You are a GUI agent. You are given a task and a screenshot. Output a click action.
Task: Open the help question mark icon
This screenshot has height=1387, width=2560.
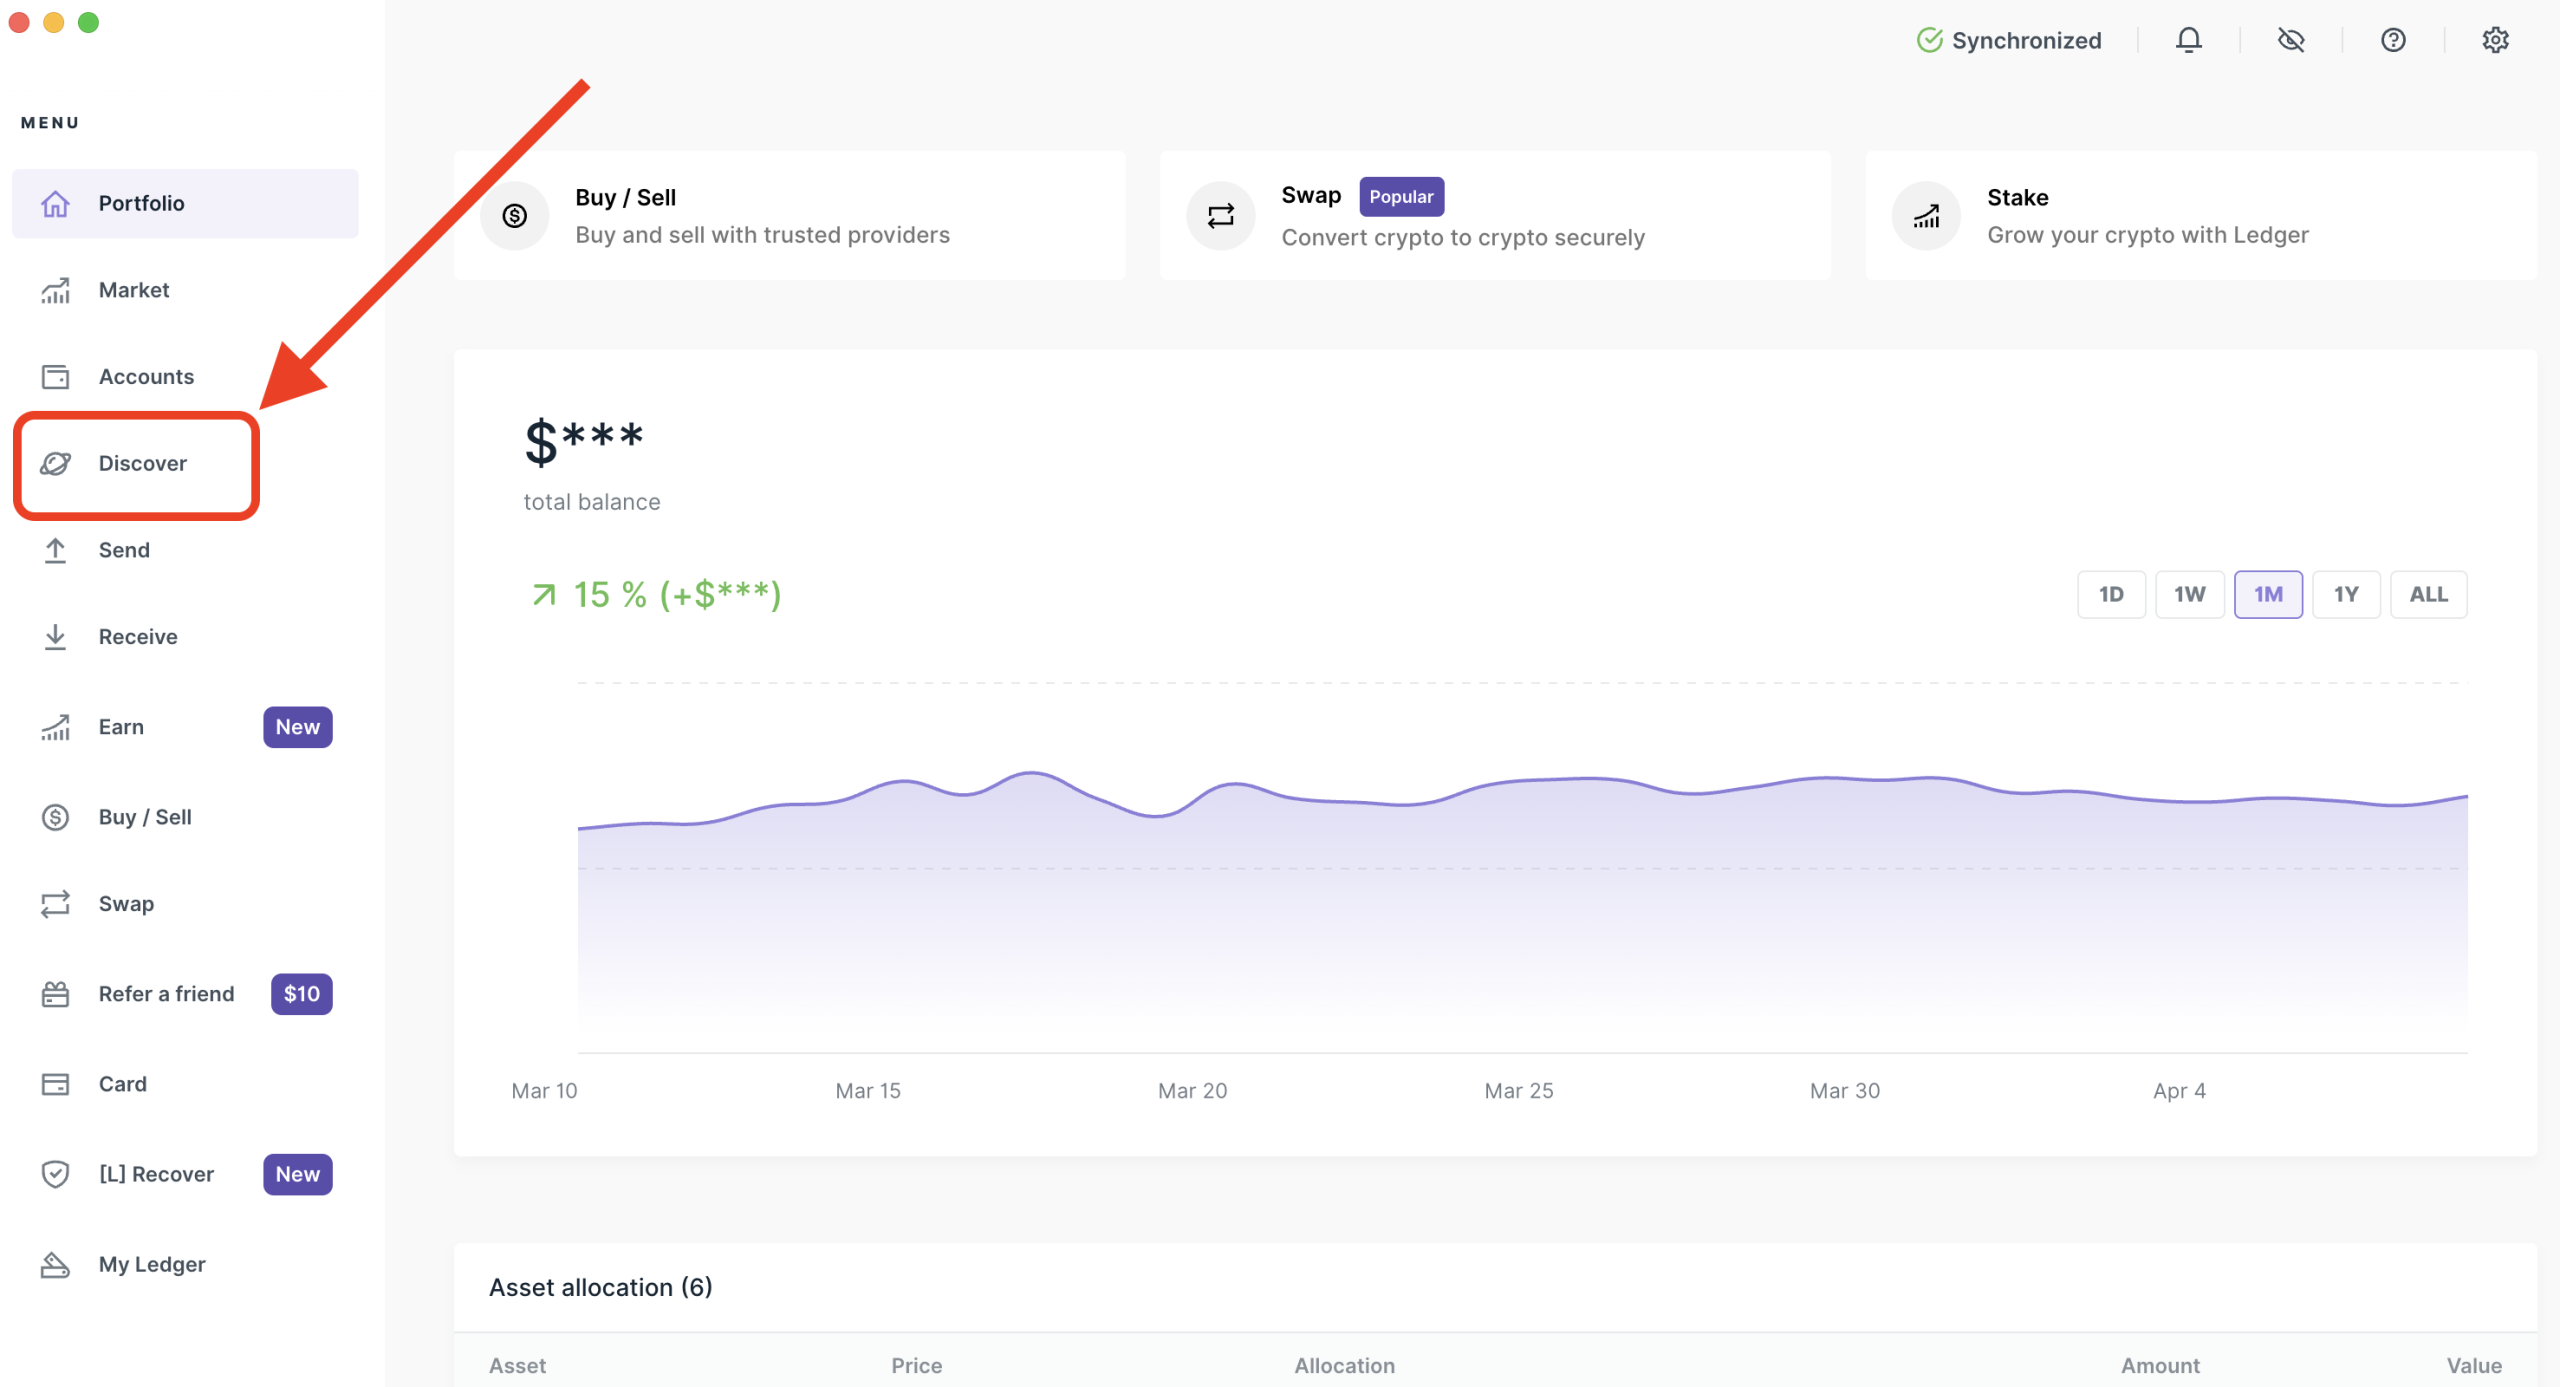coord(2392,40)
